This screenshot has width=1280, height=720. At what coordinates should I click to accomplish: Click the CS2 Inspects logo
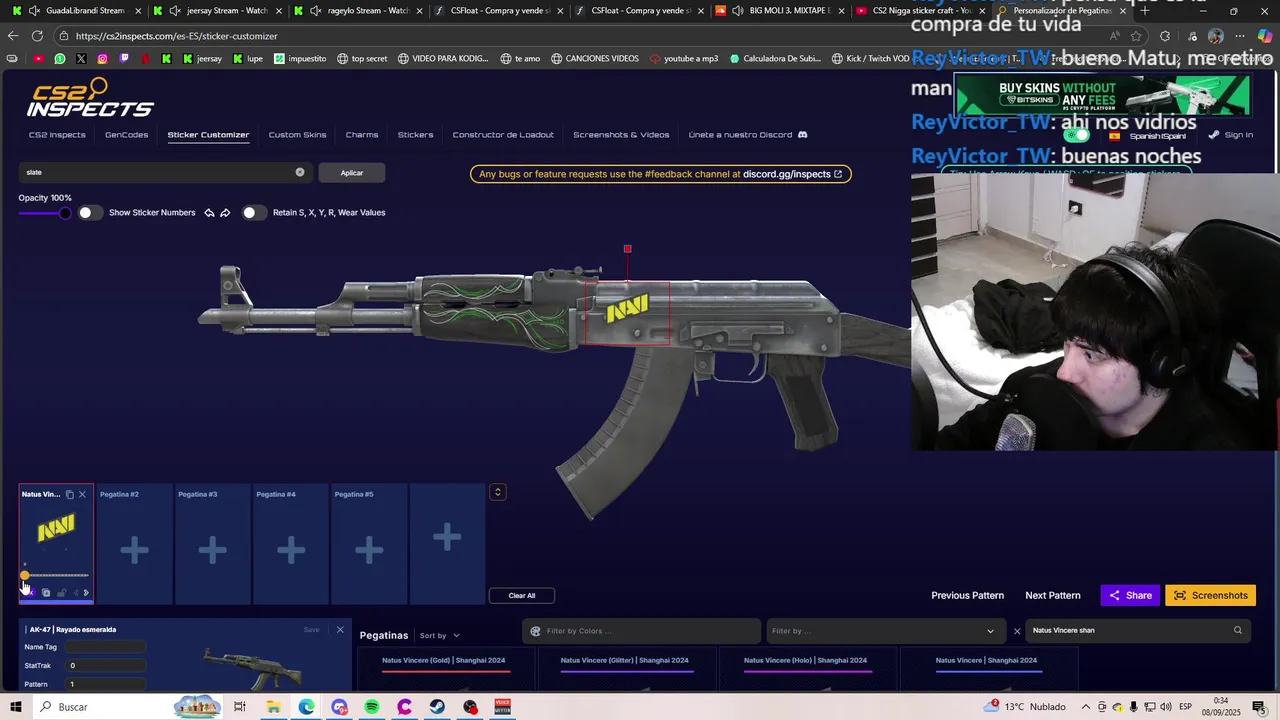(90, 99)
